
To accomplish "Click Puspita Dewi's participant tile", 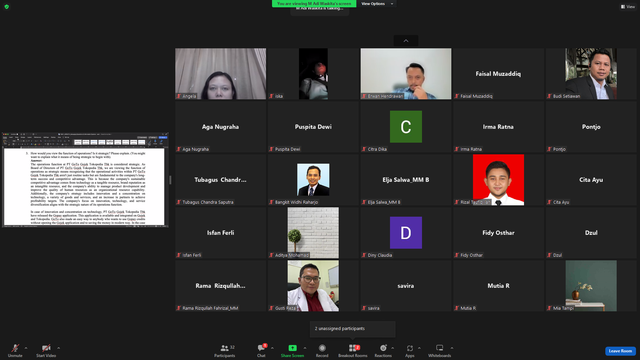I will click(313, 127).
